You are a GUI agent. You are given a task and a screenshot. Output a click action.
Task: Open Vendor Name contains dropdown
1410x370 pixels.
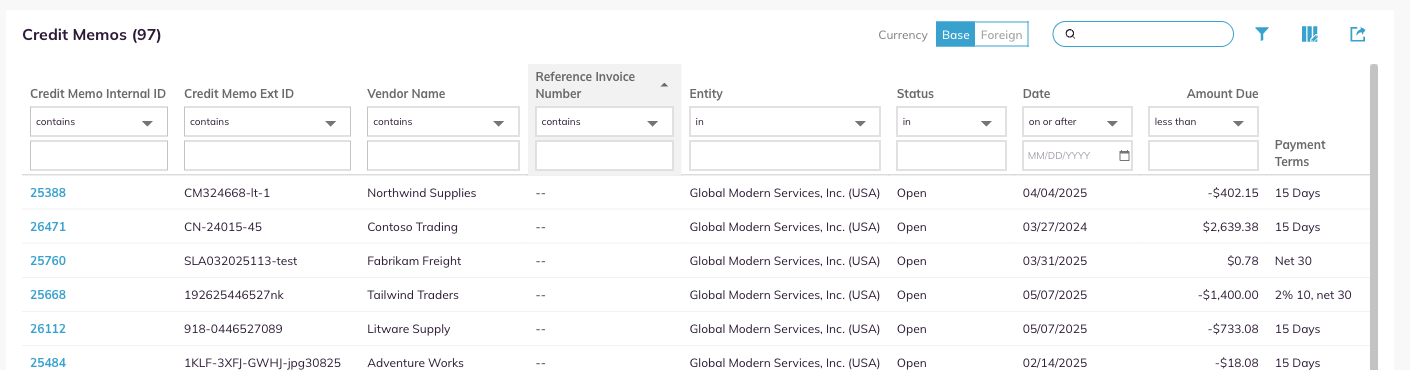coord(443,122)
